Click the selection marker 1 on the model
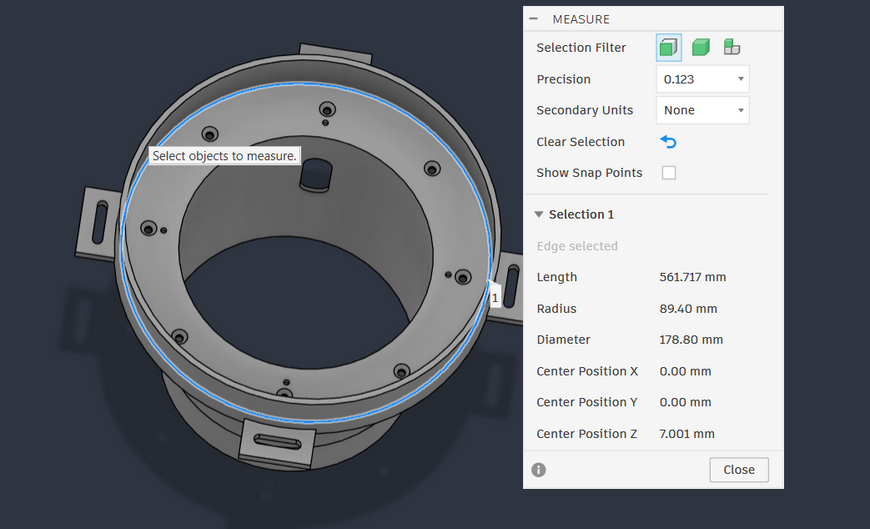870x529 pixels. pos(495,298)
